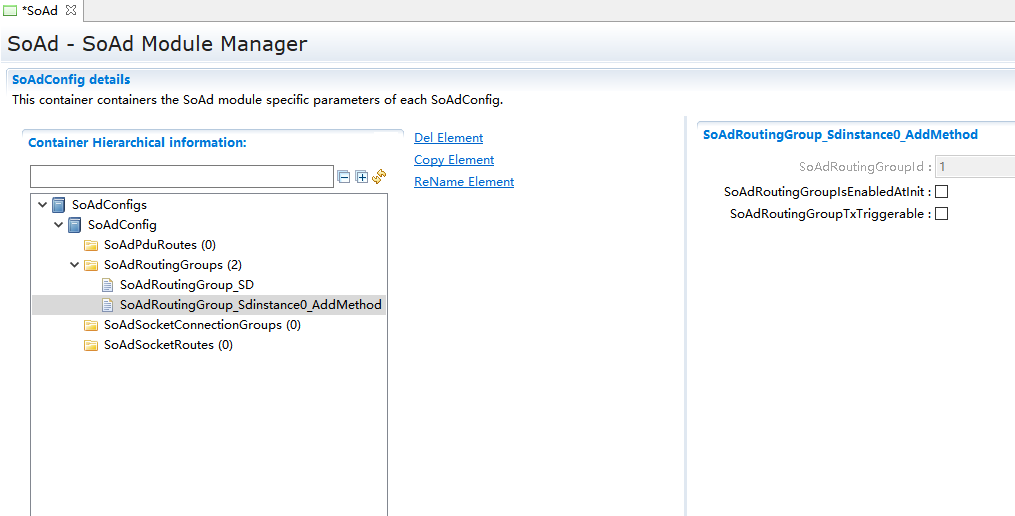Click the Copy Element link
The height and width of the screenshot is (516, 1015).
pyautogui.click(x=454, y=160)
